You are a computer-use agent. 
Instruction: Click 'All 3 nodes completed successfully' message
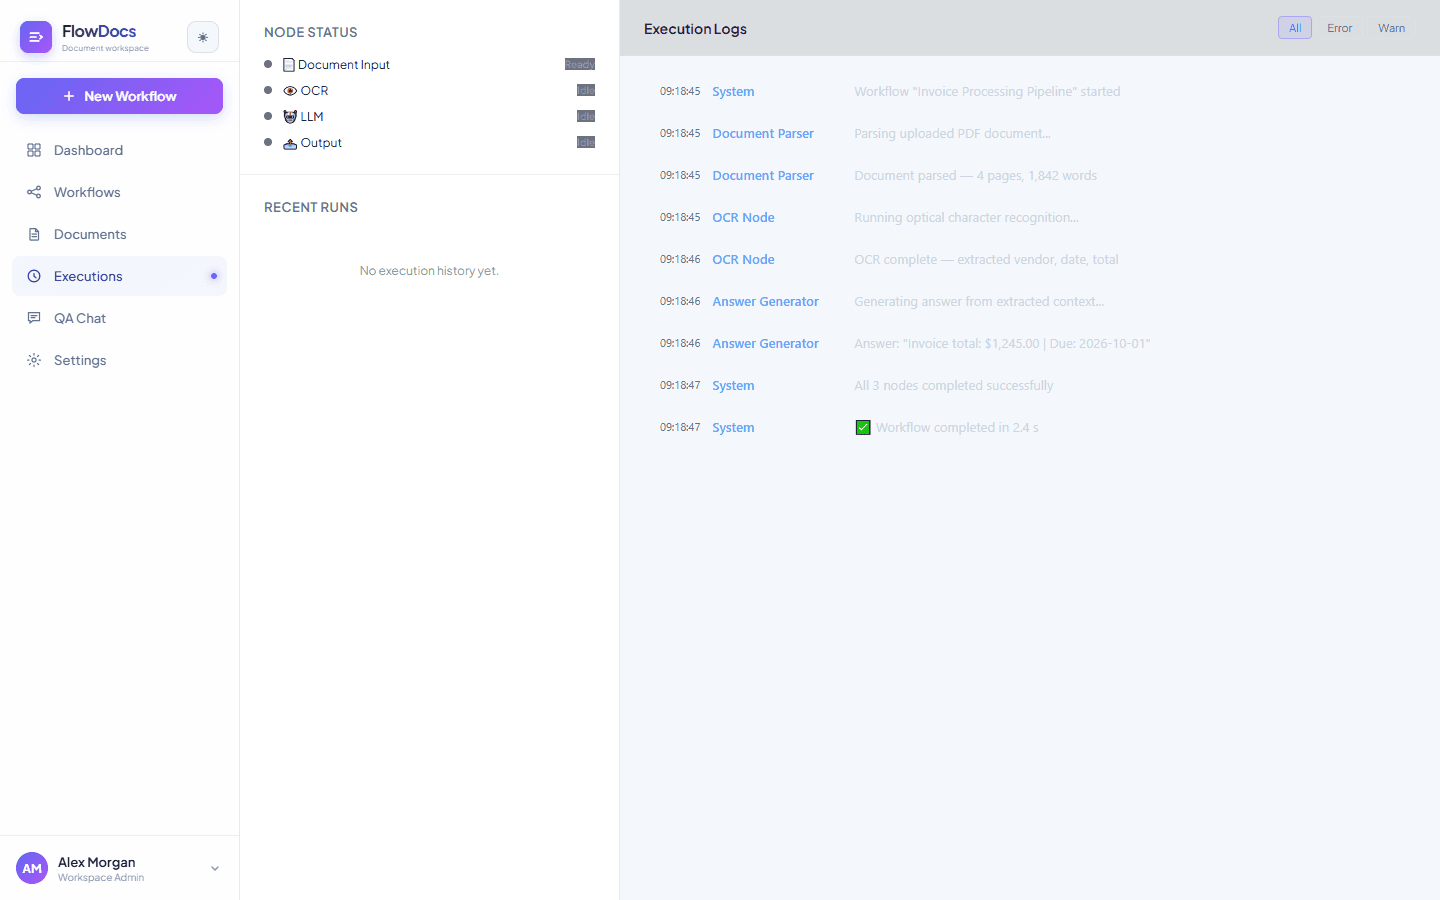pyautogui.click(x=953, y=386)
